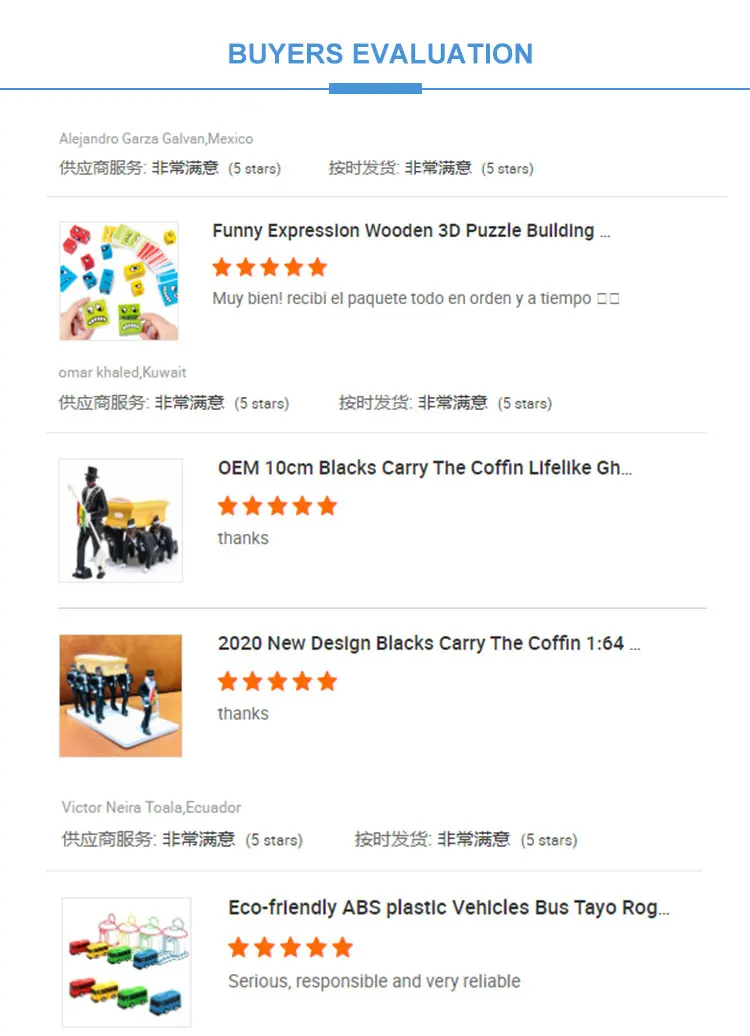
Task: Open the 2020 New Design coffin thumbnail
Action: (121, 696)
